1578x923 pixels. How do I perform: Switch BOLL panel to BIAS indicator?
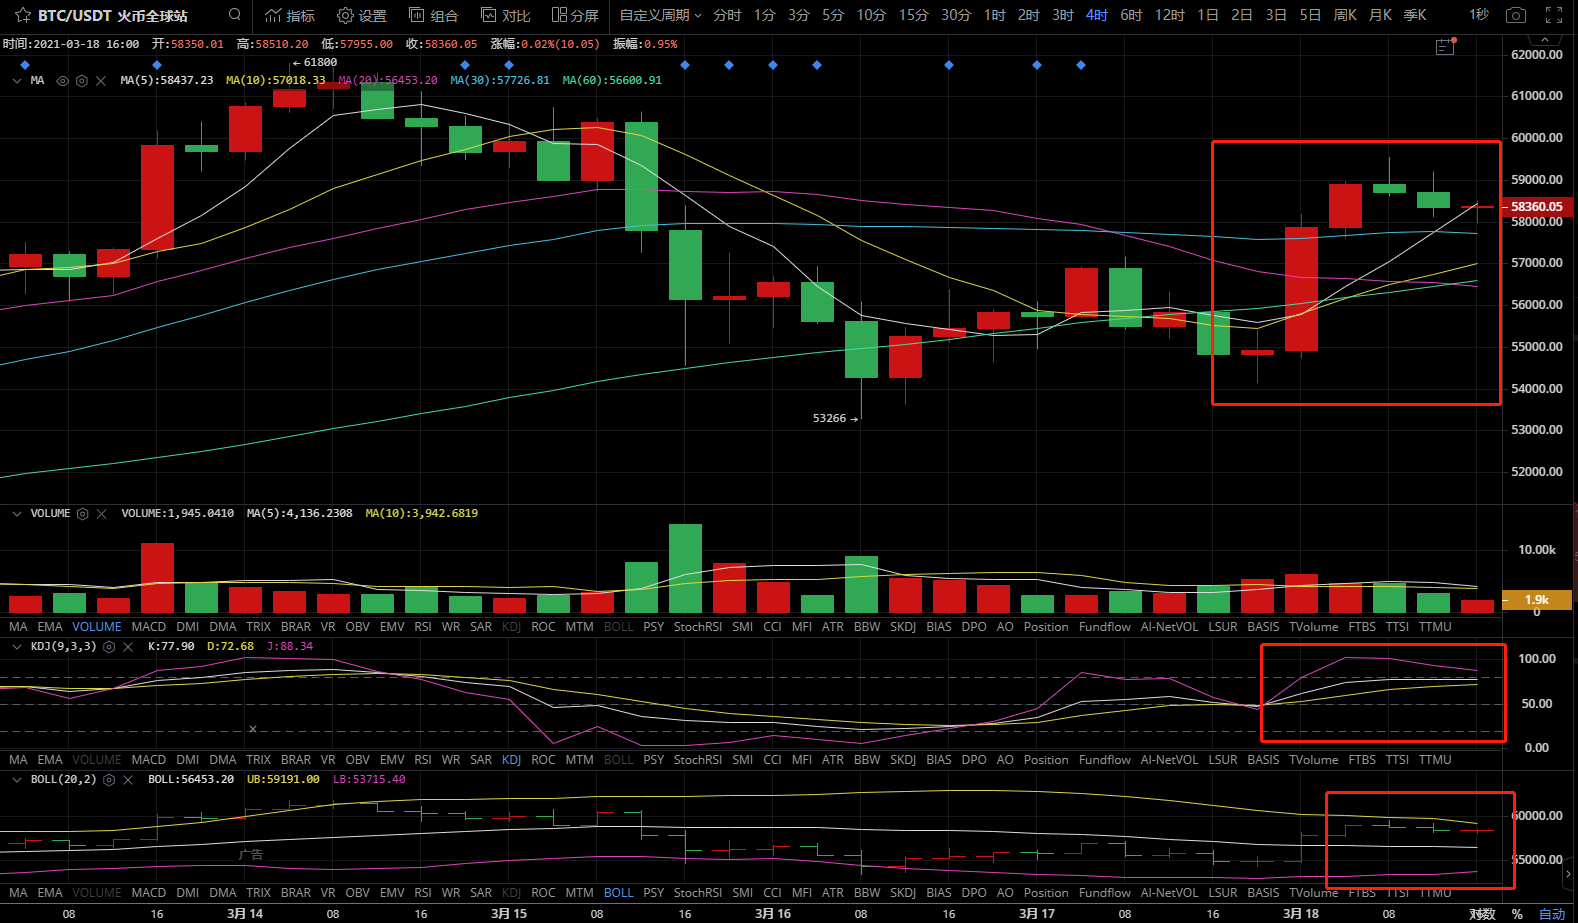tap(939, 893)
